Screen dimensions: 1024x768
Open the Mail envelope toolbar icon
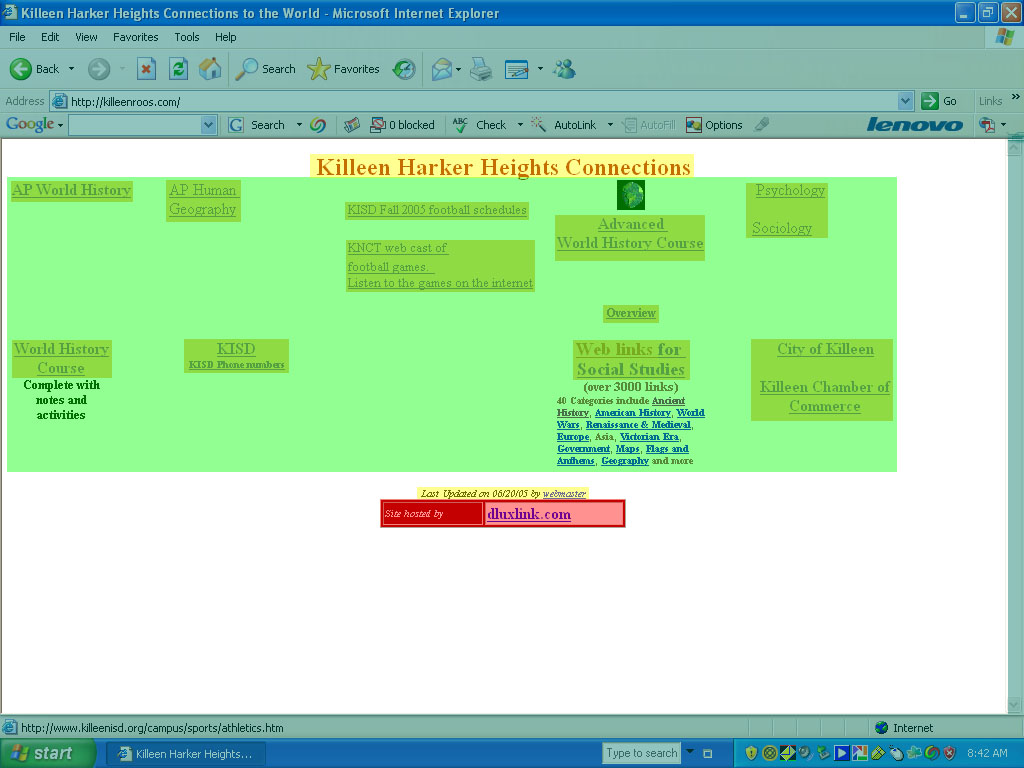441,69
